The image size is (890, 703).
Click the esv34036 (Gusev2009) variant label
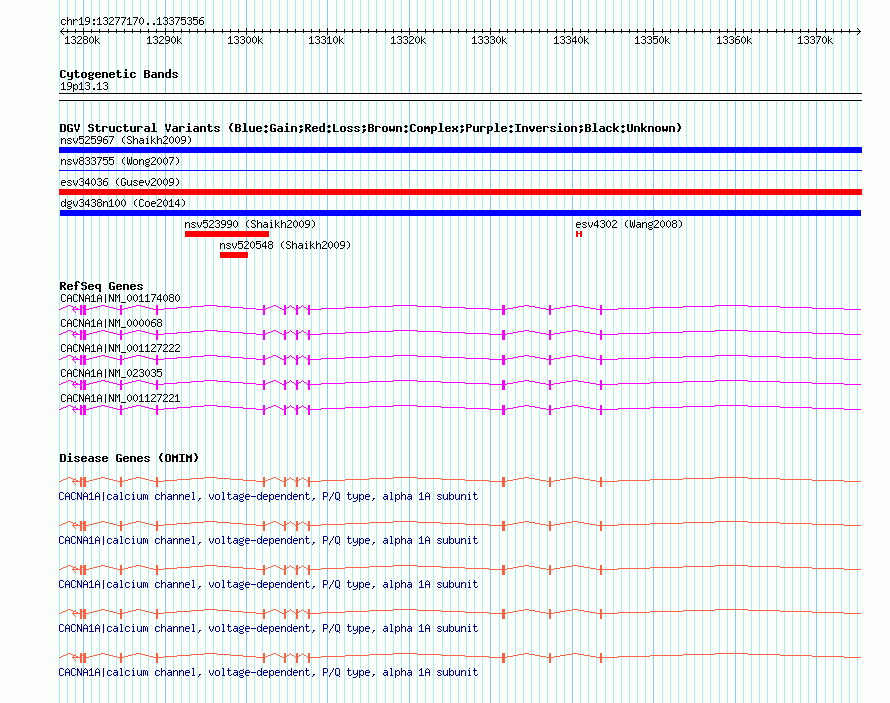(120, 182)
